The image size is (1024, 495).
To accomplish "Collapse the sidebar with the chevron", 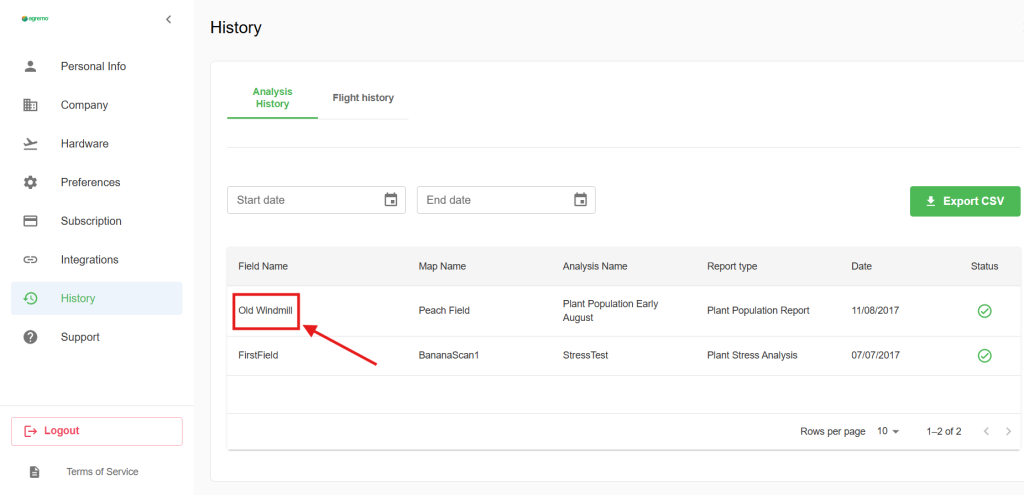I will tap(168, 19).
